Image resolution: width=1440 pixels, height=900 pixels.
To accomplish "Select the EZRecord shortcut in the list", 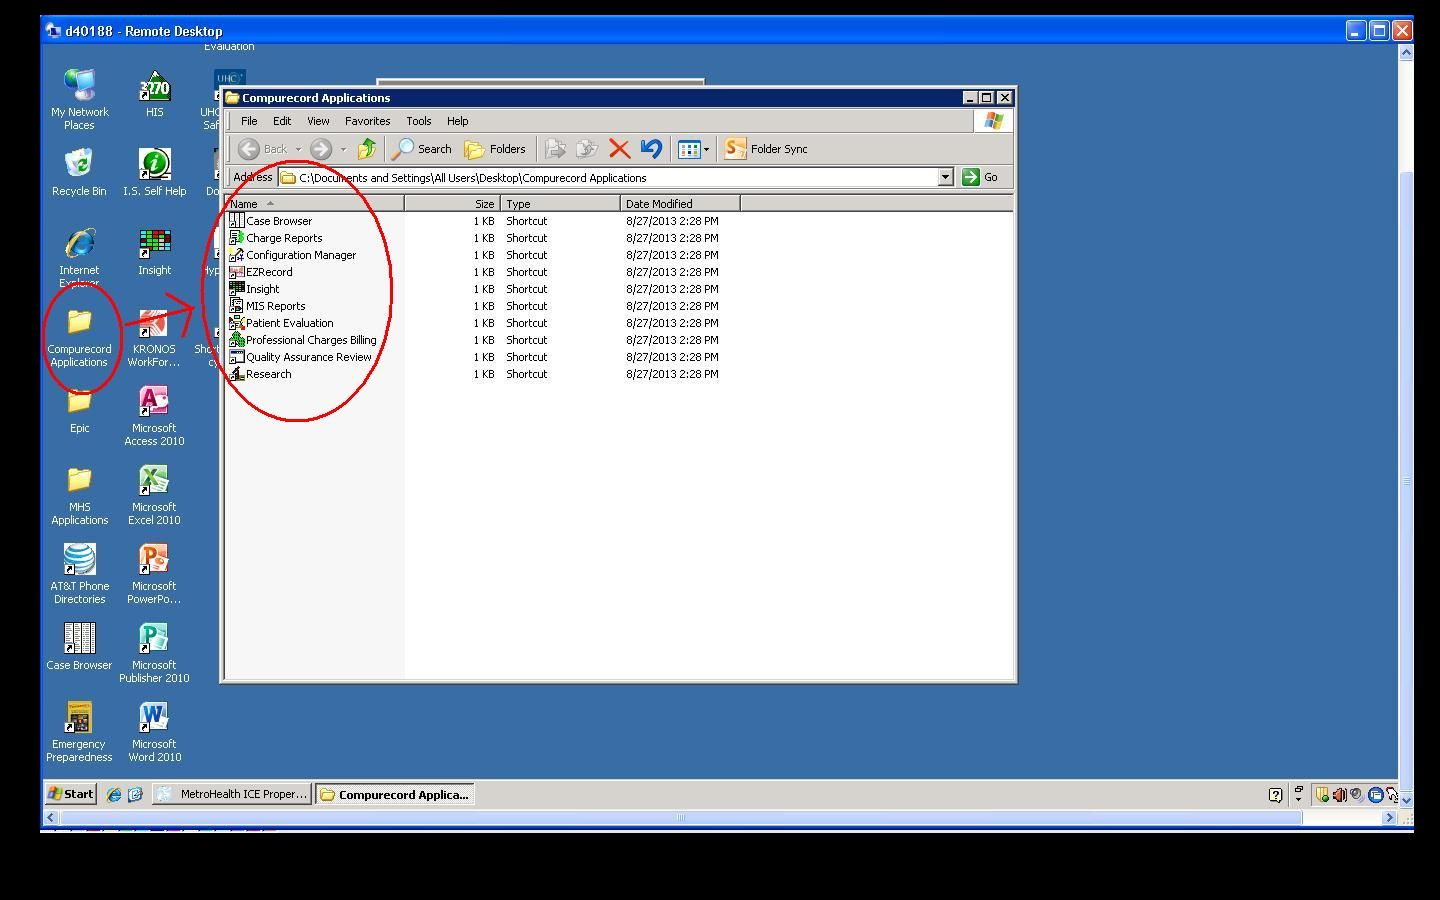I will (x=268, y=272).
